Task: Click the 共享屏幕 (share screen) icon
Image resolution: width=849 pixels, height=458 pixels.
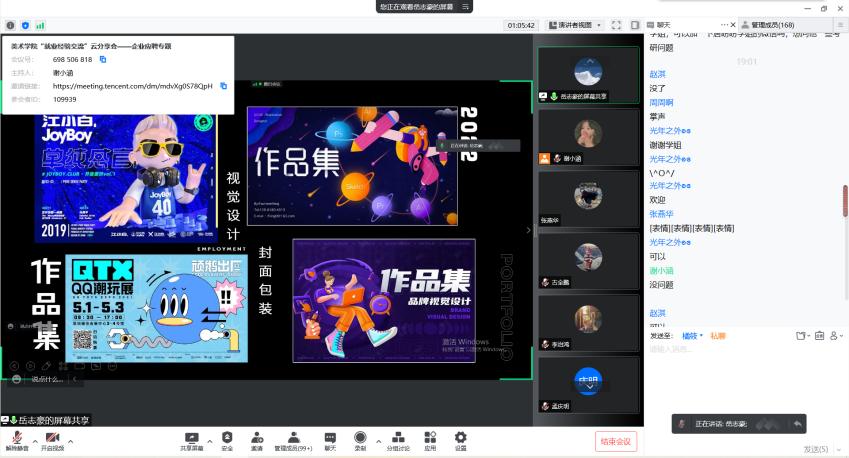Action: [x=194, y=437]
